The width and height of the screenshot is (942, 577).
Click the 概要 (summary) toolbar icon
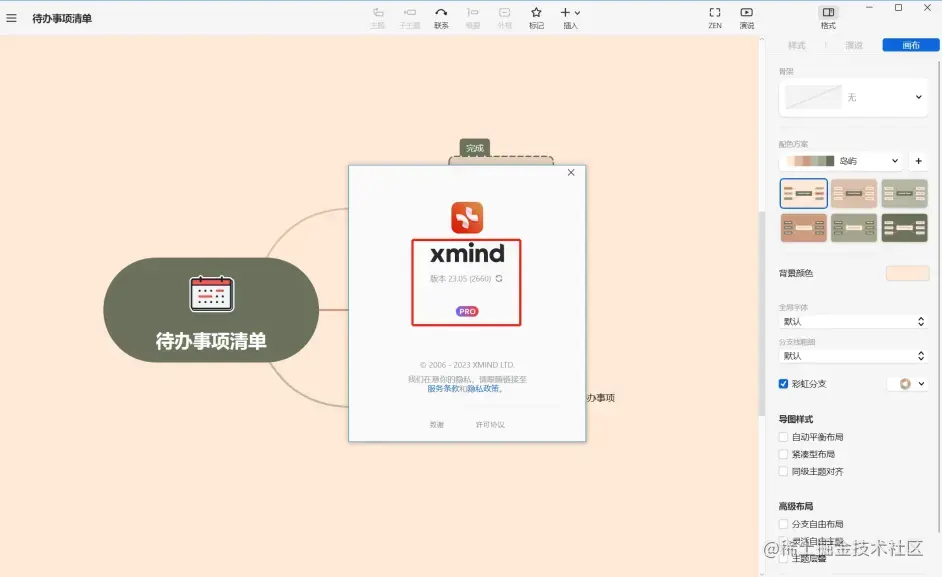473,18
